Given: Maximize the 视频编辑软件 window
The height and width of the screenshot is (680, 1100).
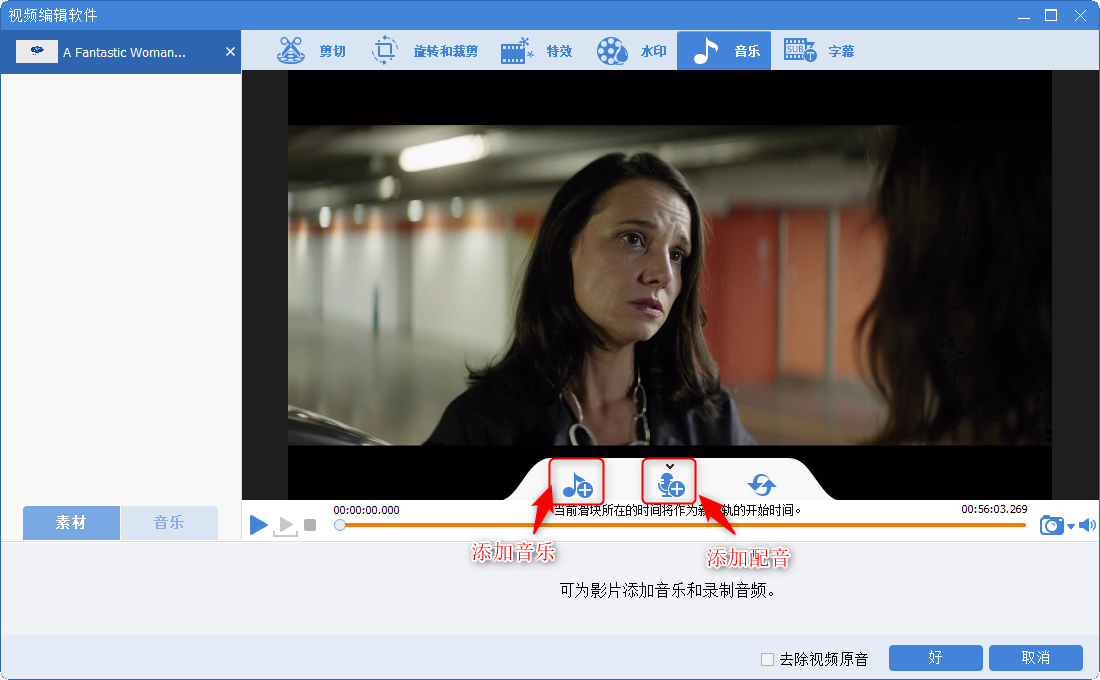Looking at the screenshot, I should (x=1051, y=15).
